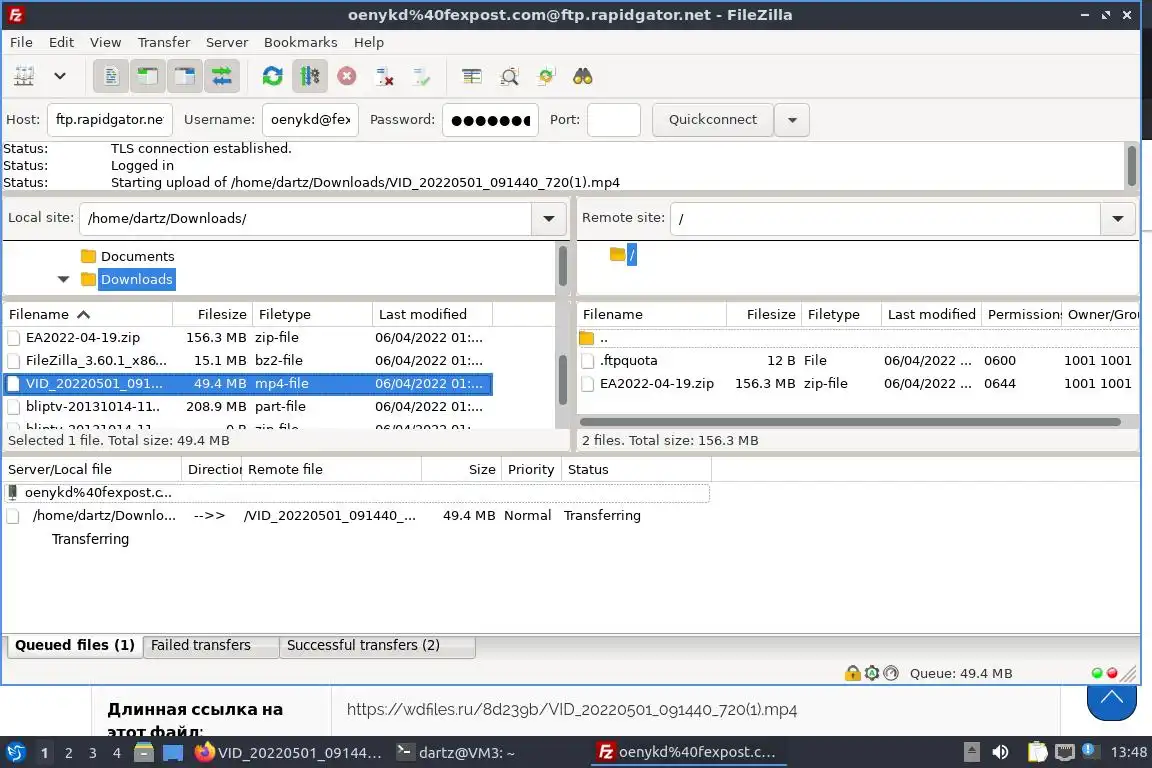1152x768 pixels.
Task: Select local file FileZilla_3.60.1_x86
Action: pos(248,361)
